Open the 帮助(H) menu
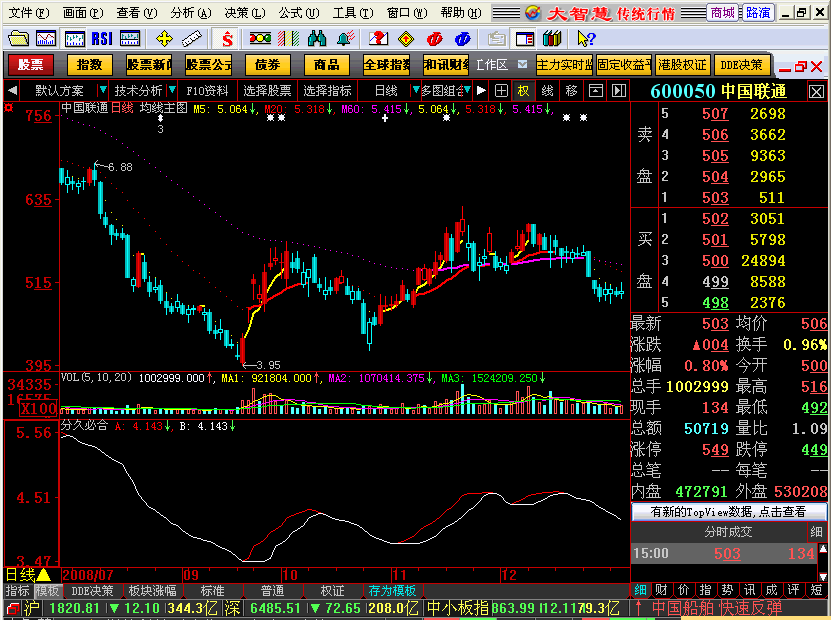The height and width of the screenshot is (620, 831). coord(461,13)
